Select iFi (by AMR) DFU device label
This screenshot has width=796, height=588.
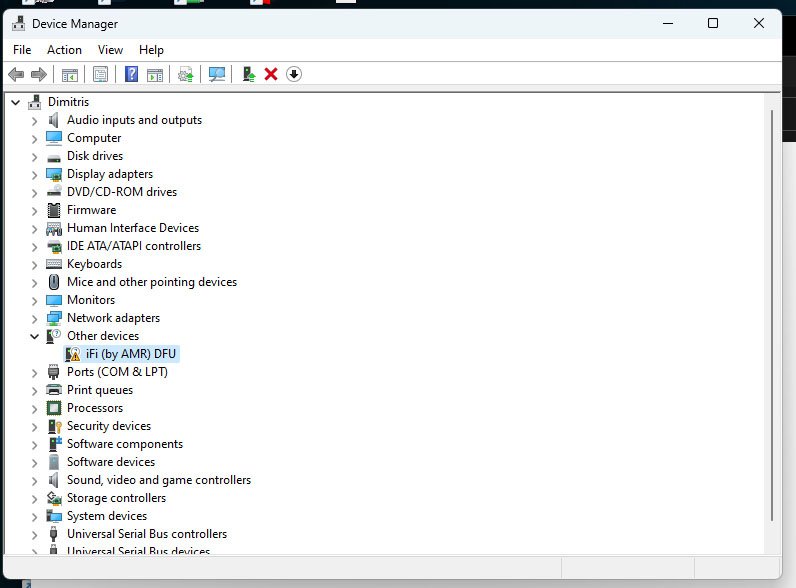coord(131,354)
